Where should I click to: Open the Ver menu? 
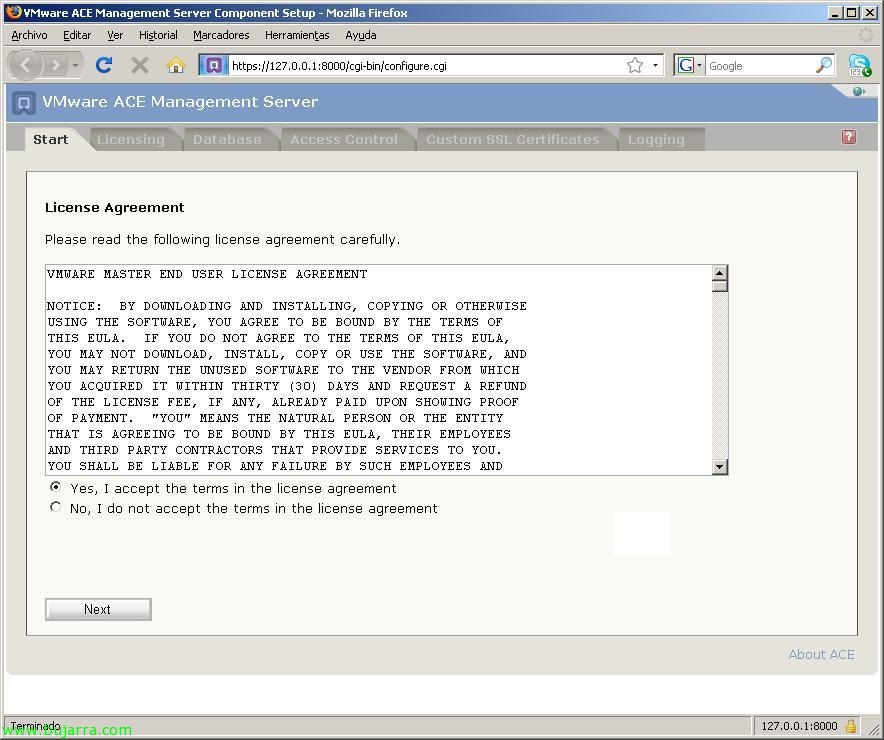coord(115,35)
